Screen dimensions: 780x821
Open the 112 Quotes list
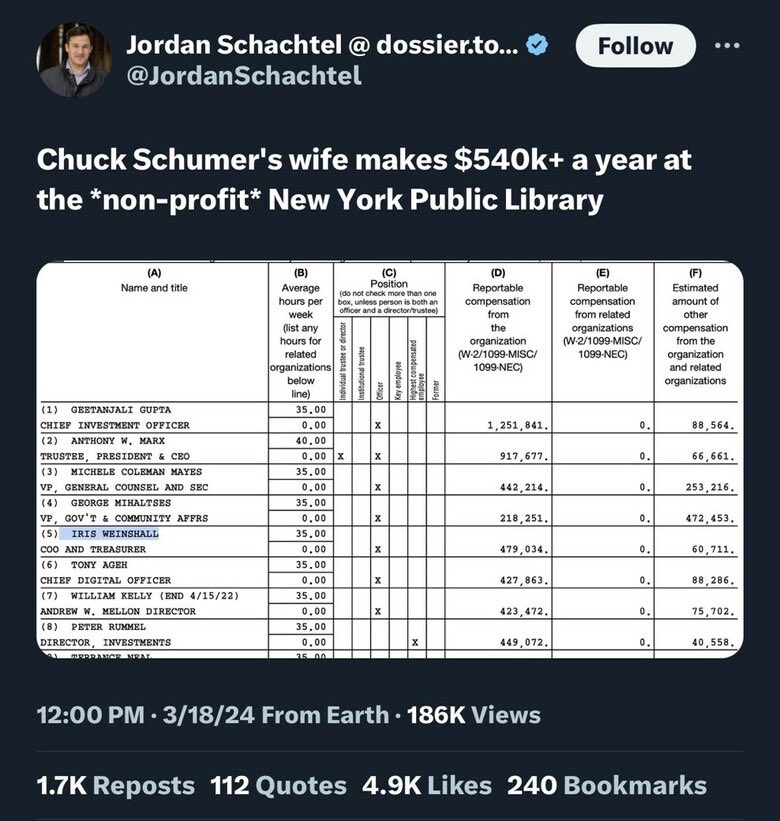click(x=279, y=786)
